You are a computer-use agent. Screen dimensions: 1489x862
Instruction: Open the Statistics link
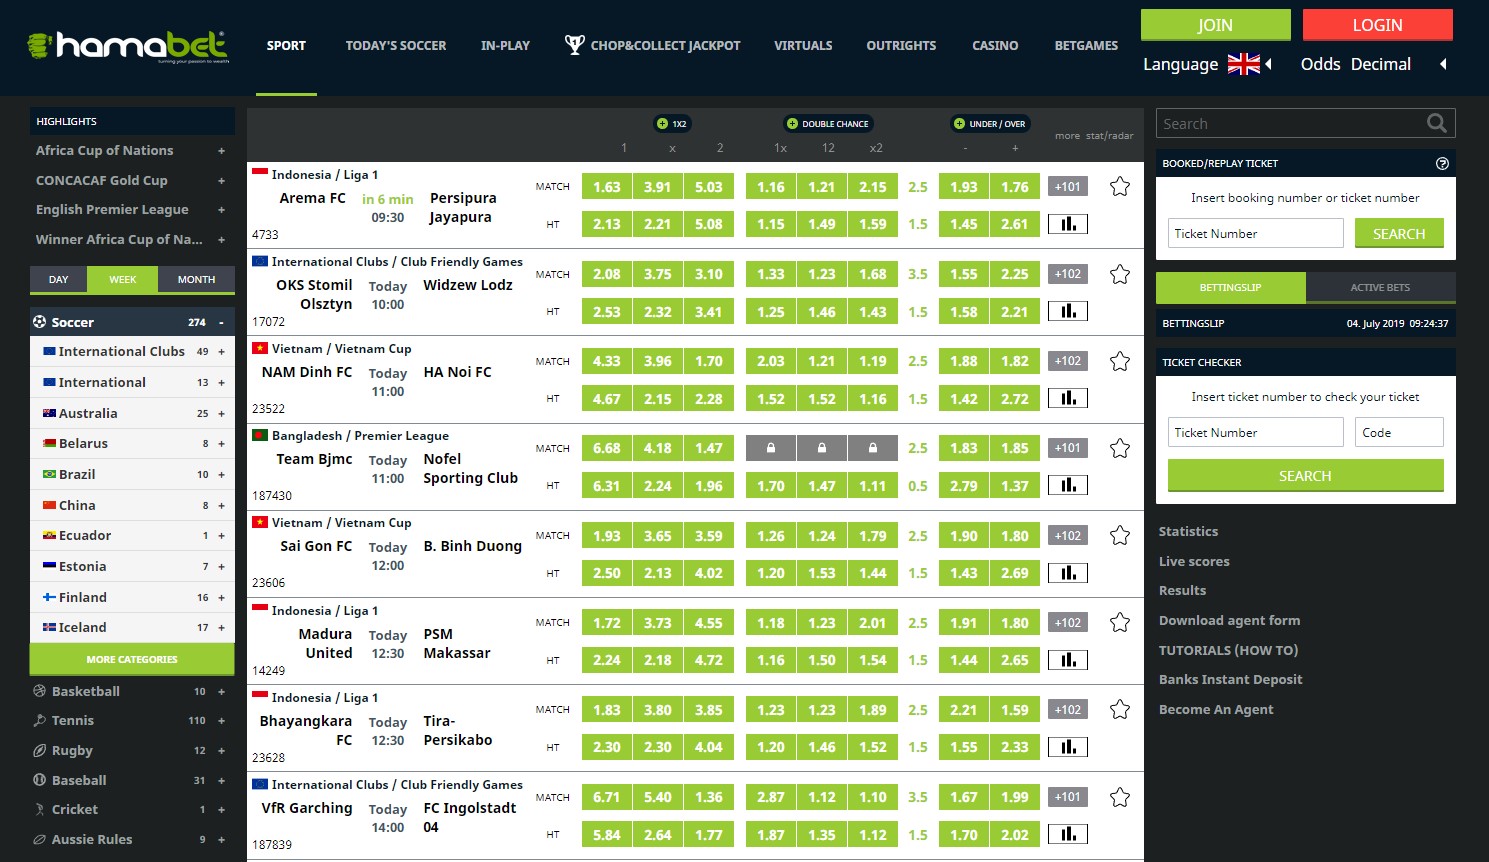[1188, 531]
